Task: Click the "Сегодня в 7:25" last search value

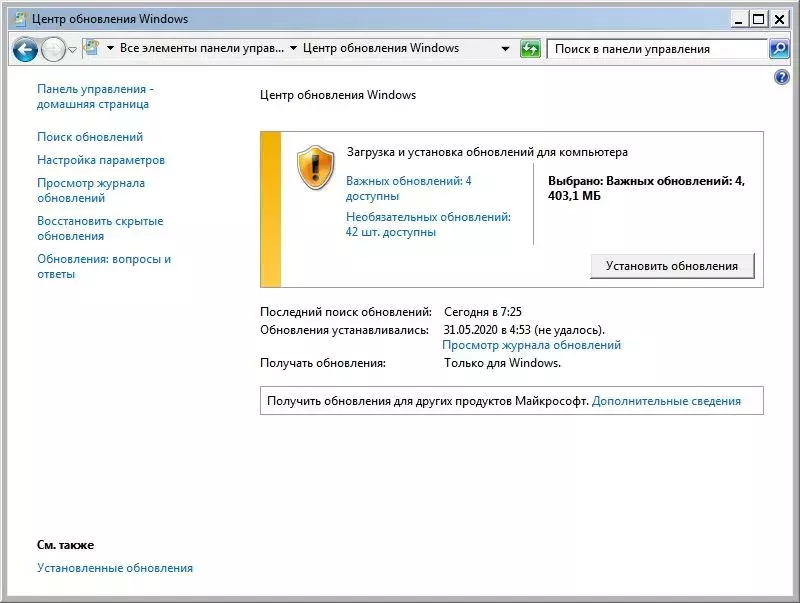Action: 483,312
